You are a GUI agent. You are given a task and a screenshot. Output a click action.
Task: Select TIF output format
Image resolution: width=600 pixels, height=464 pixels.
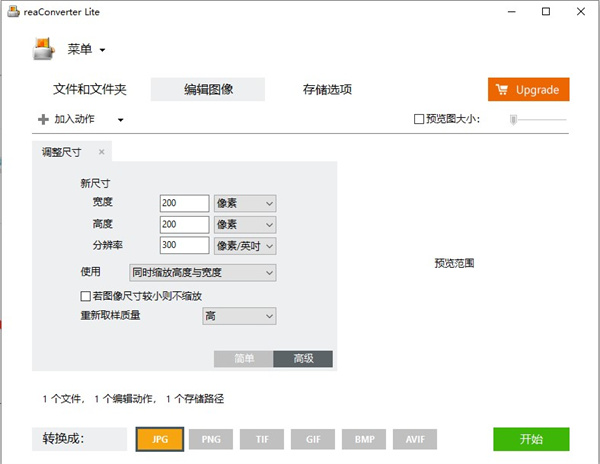pyautogui.click(x=262, y=438)
